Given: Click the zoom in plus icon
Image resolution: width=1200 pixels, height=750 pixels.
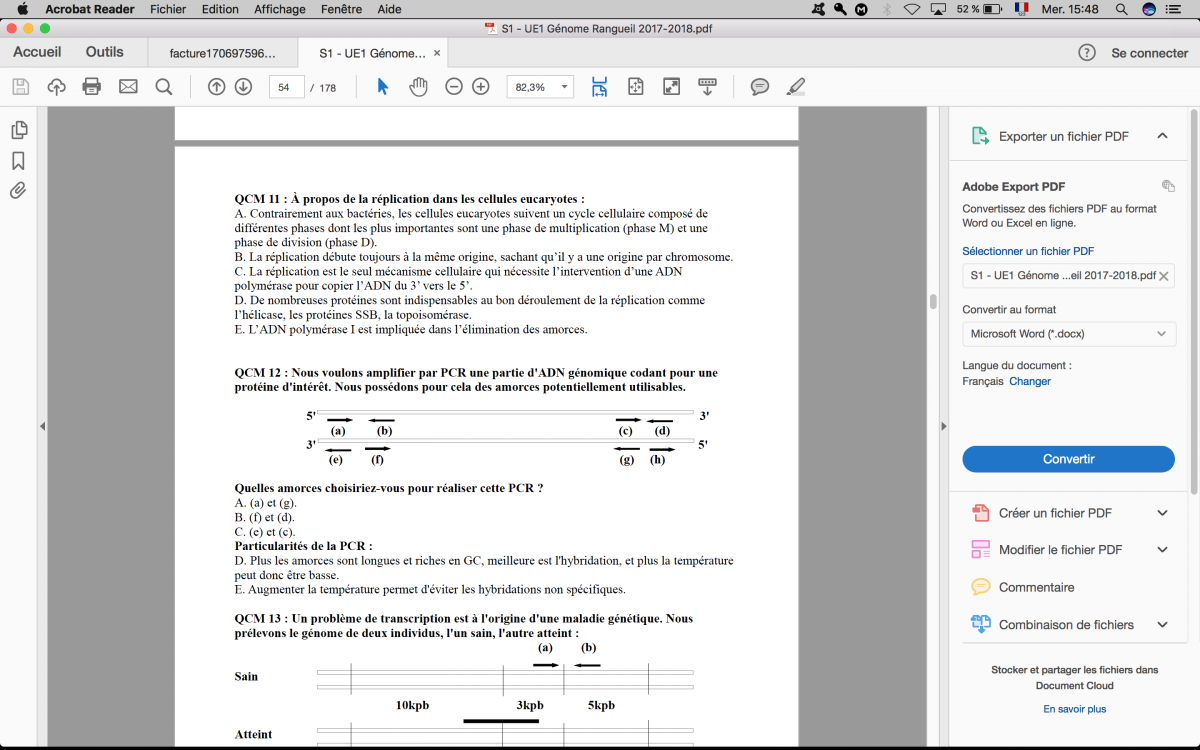Looking at the screenshot, I should [481, 87].
